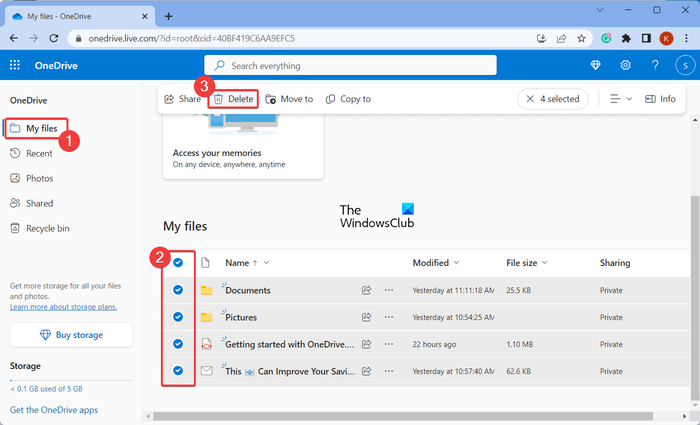This screenshot has height=425, width=700.
Task: Uncheck the Getting started with OneDrive checkbox
Action: [x=178, y=344]
